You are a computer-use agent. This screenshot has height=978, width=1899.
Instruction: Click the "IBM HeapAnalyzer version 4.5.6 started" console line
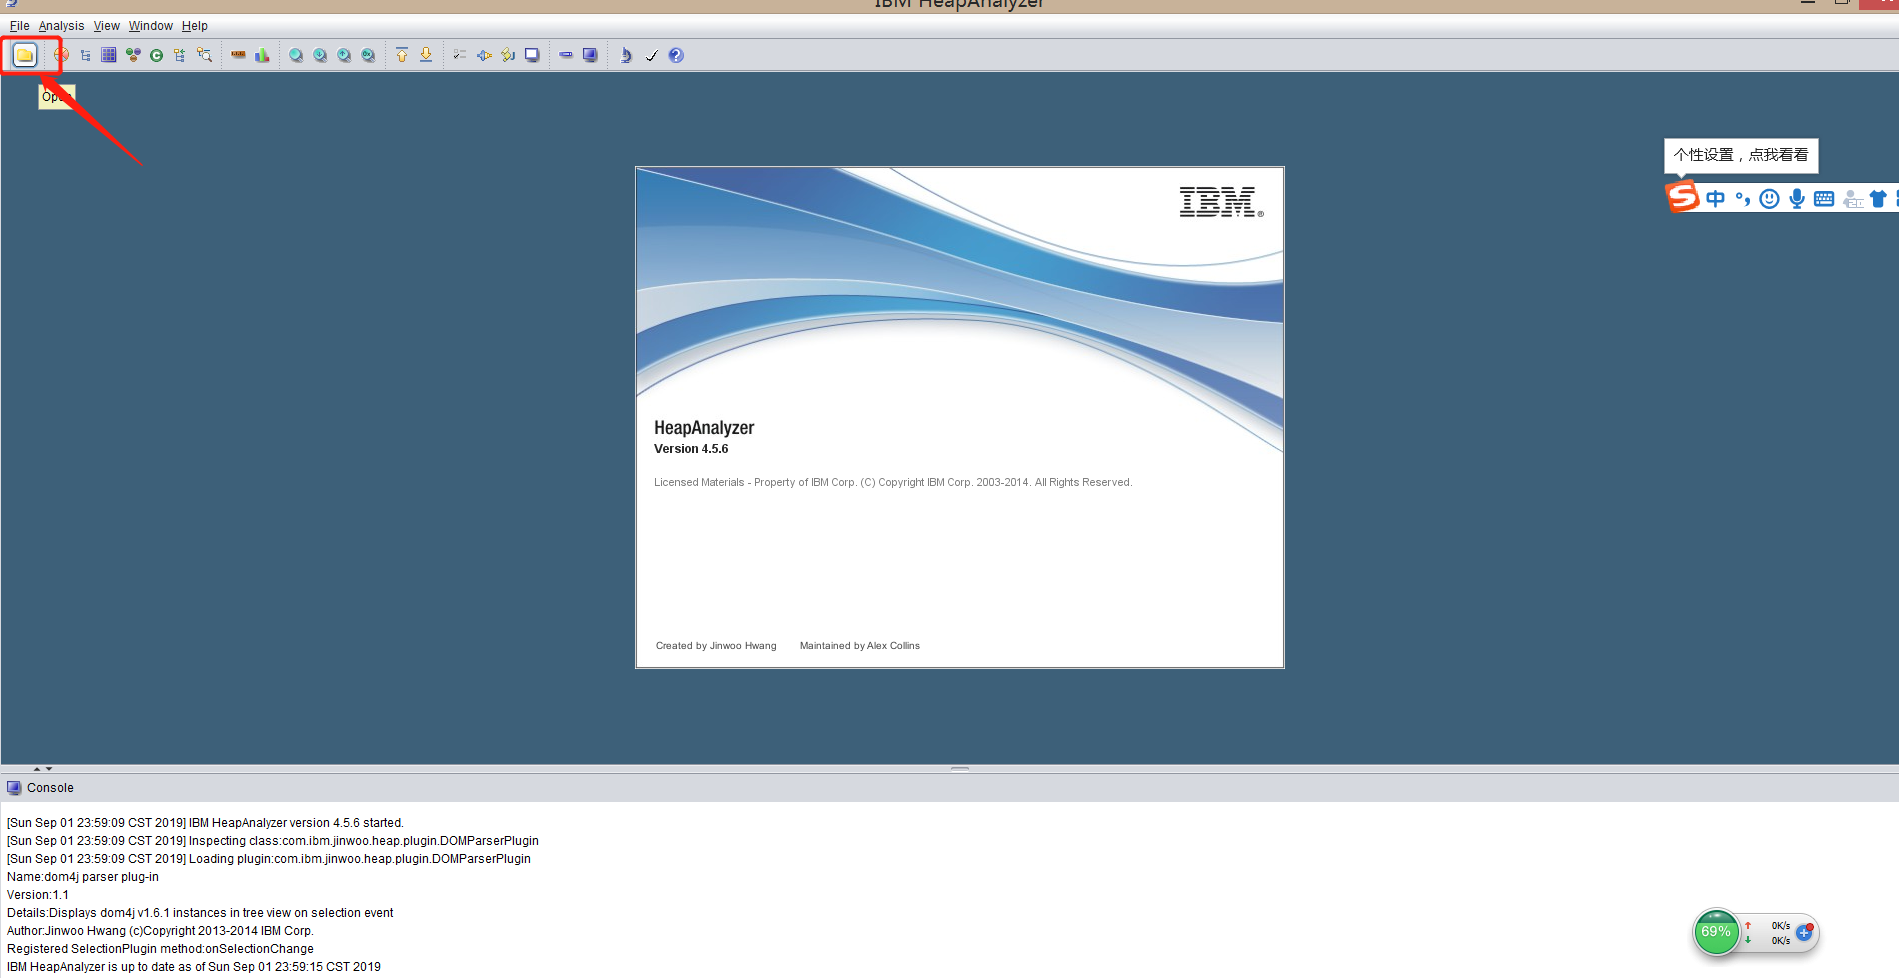pyautogui.click(x=205, y=823)
